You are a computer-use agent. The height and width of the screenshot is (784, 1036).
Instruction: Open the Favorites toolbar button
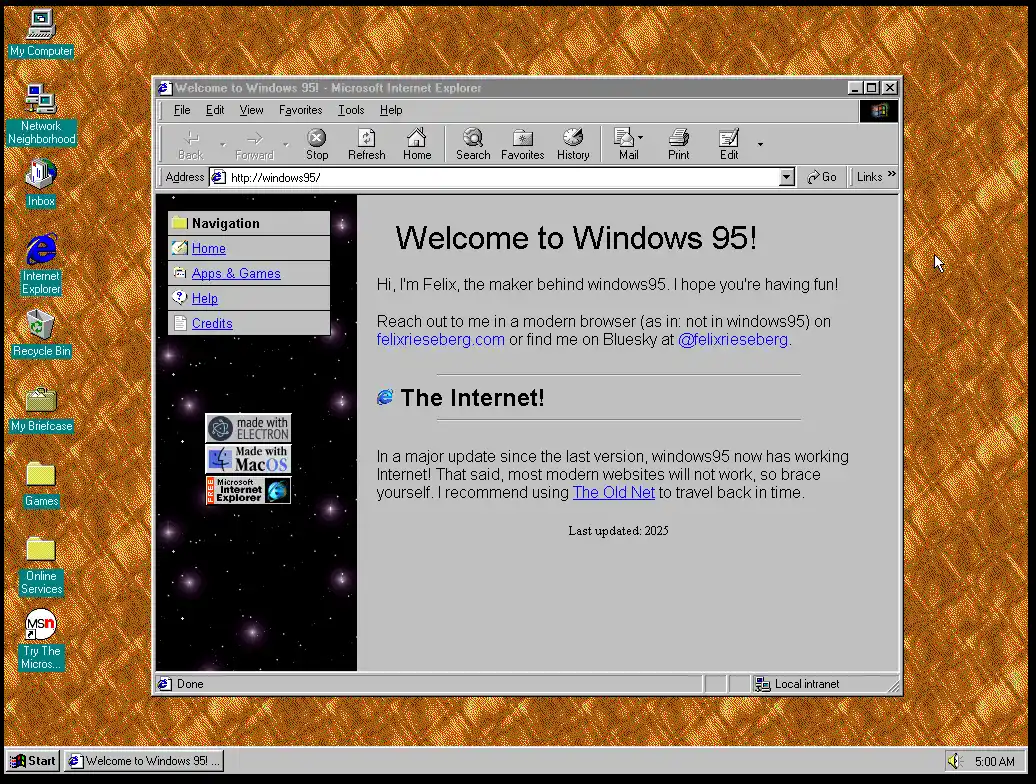point(523,145)
